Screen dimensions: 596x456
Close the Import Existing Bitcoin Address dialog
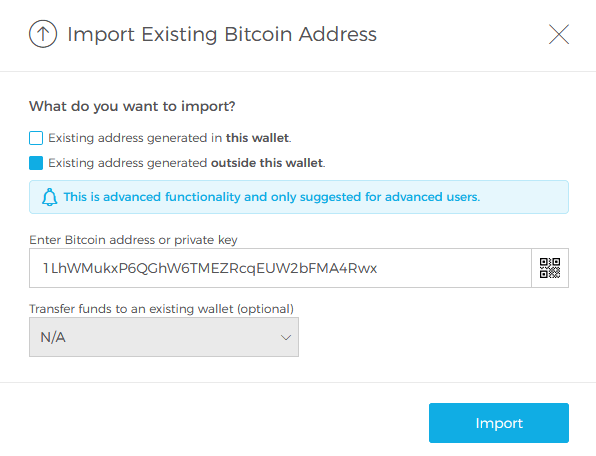(x=559, y=34)
